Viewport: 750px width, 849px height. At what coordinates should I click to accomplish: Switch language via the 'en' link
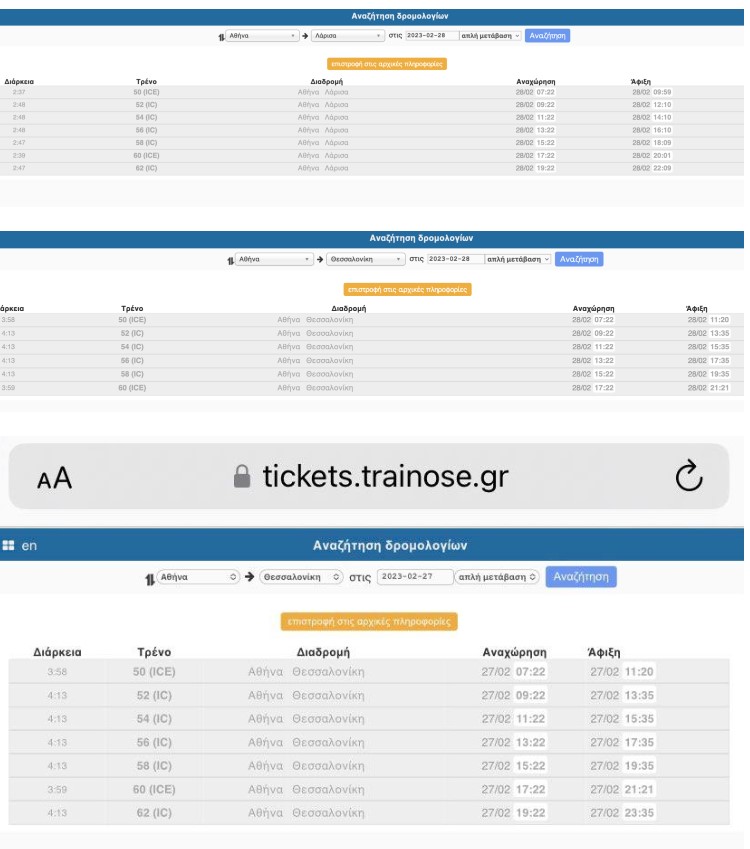(x=29, y=546)
